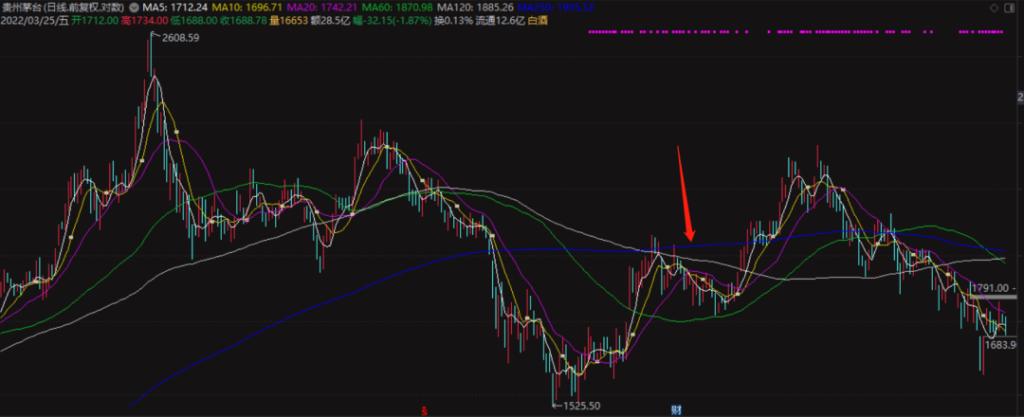Click the magenta dotted signal bar at top right
The image size is (1024, 417).
[800, 32]
